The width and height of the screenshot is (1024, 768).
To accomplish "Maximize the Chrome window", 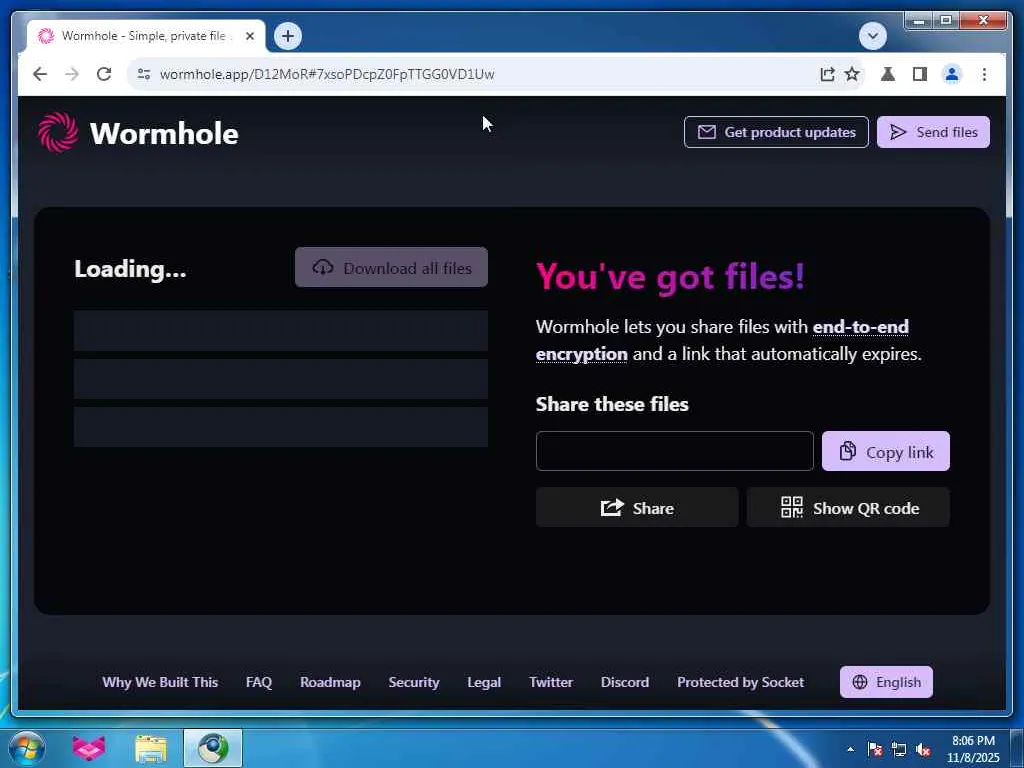I will [946, 21].
